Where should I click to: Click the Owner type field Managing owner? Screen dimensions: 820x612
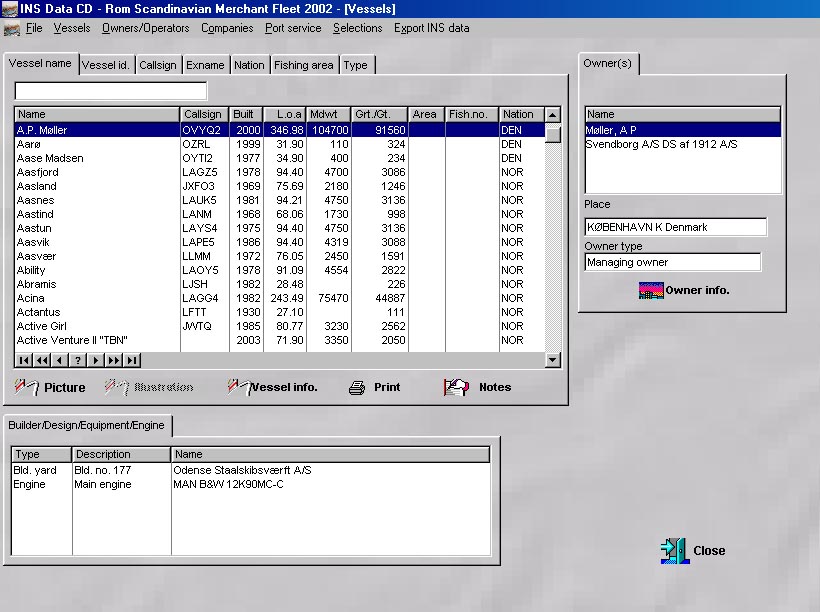pyautogui.click(x=673, y=262)
